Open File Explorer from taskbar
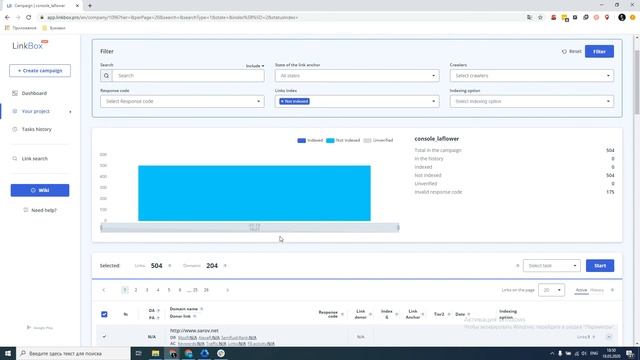Viewport: 640px width, 360px height. (156, 353)
